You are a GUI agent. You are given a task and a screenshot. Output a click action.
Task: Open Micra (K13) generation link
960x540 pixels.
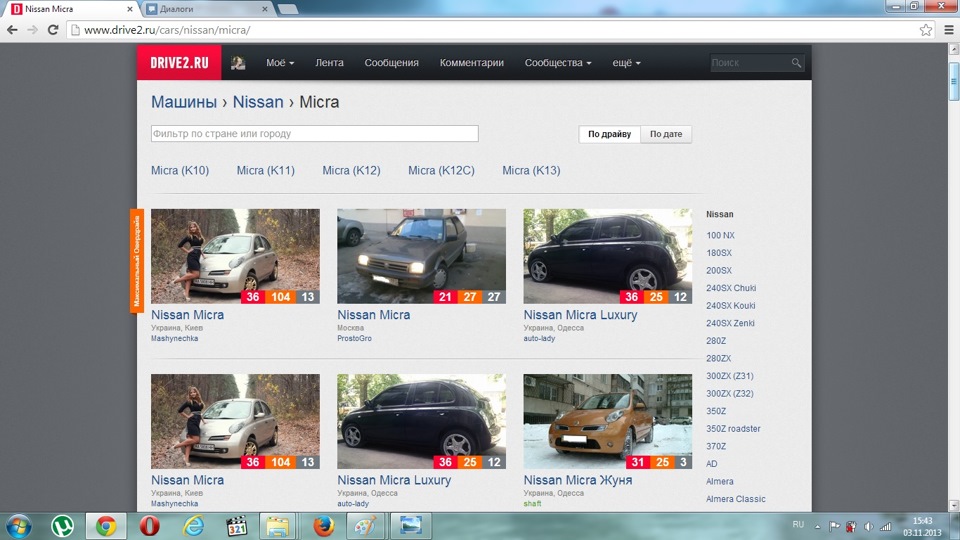point(531,170)
